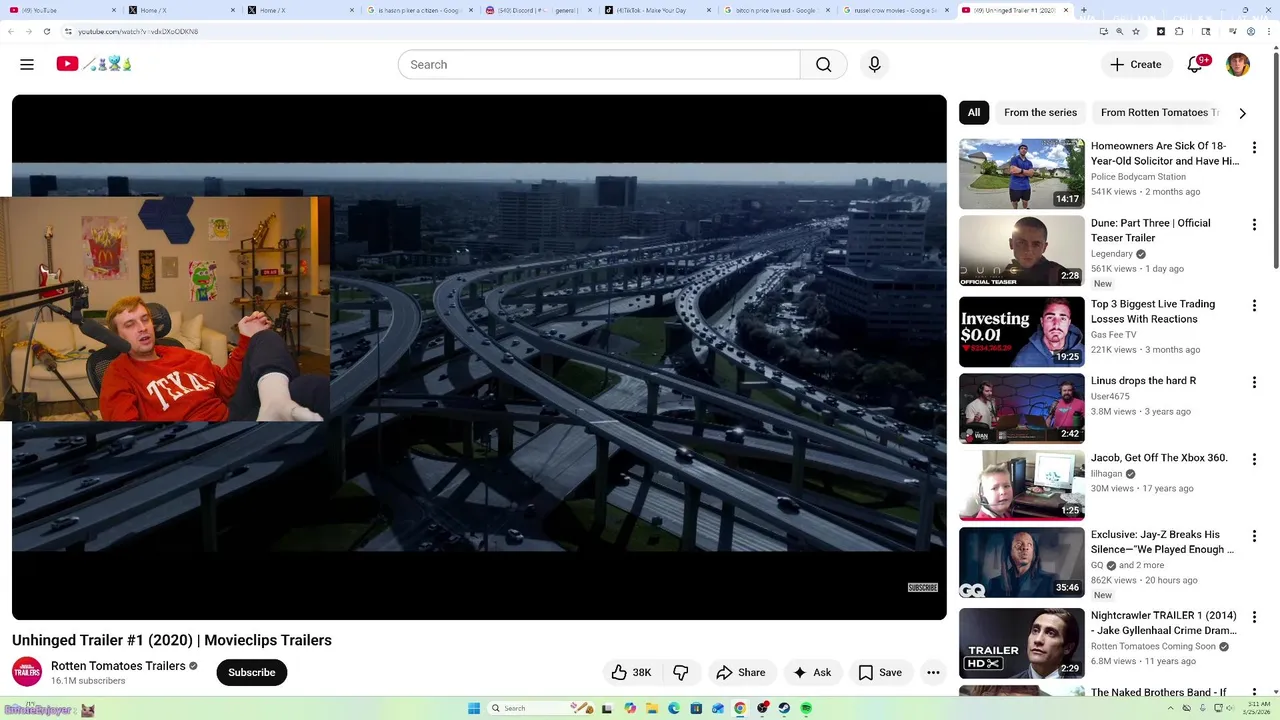The image size is (1280, 720).
Task: Click the page vertical scrollbar
Action: (1275, 160)
